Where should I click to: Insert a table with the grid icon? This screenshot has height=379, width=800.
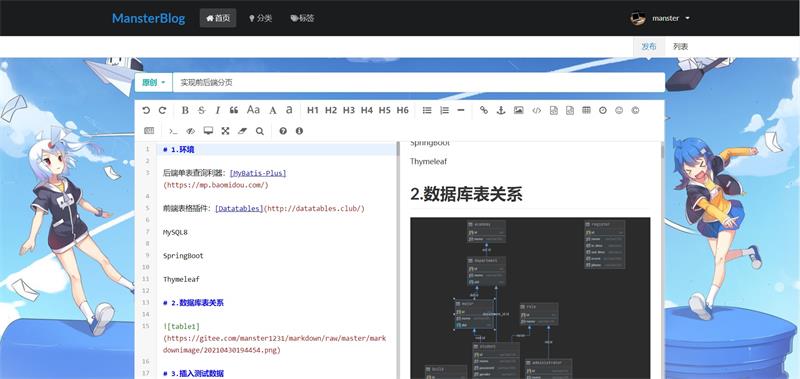pyautogui.click(x=586, y=110)
